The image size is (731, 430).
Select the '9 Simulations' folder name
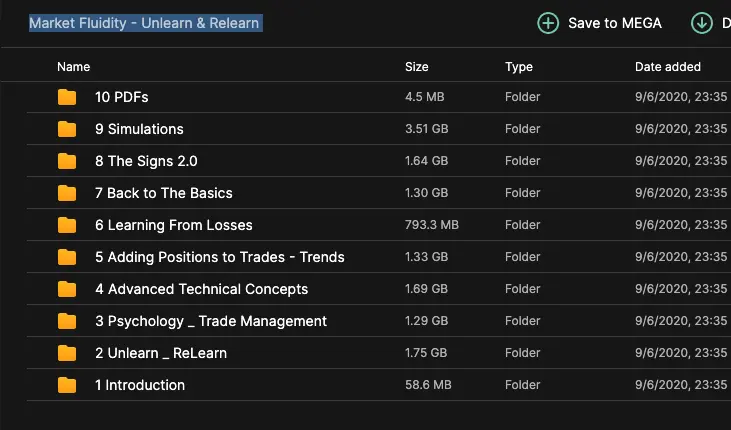pyautogui.click(x=139, y=129)
